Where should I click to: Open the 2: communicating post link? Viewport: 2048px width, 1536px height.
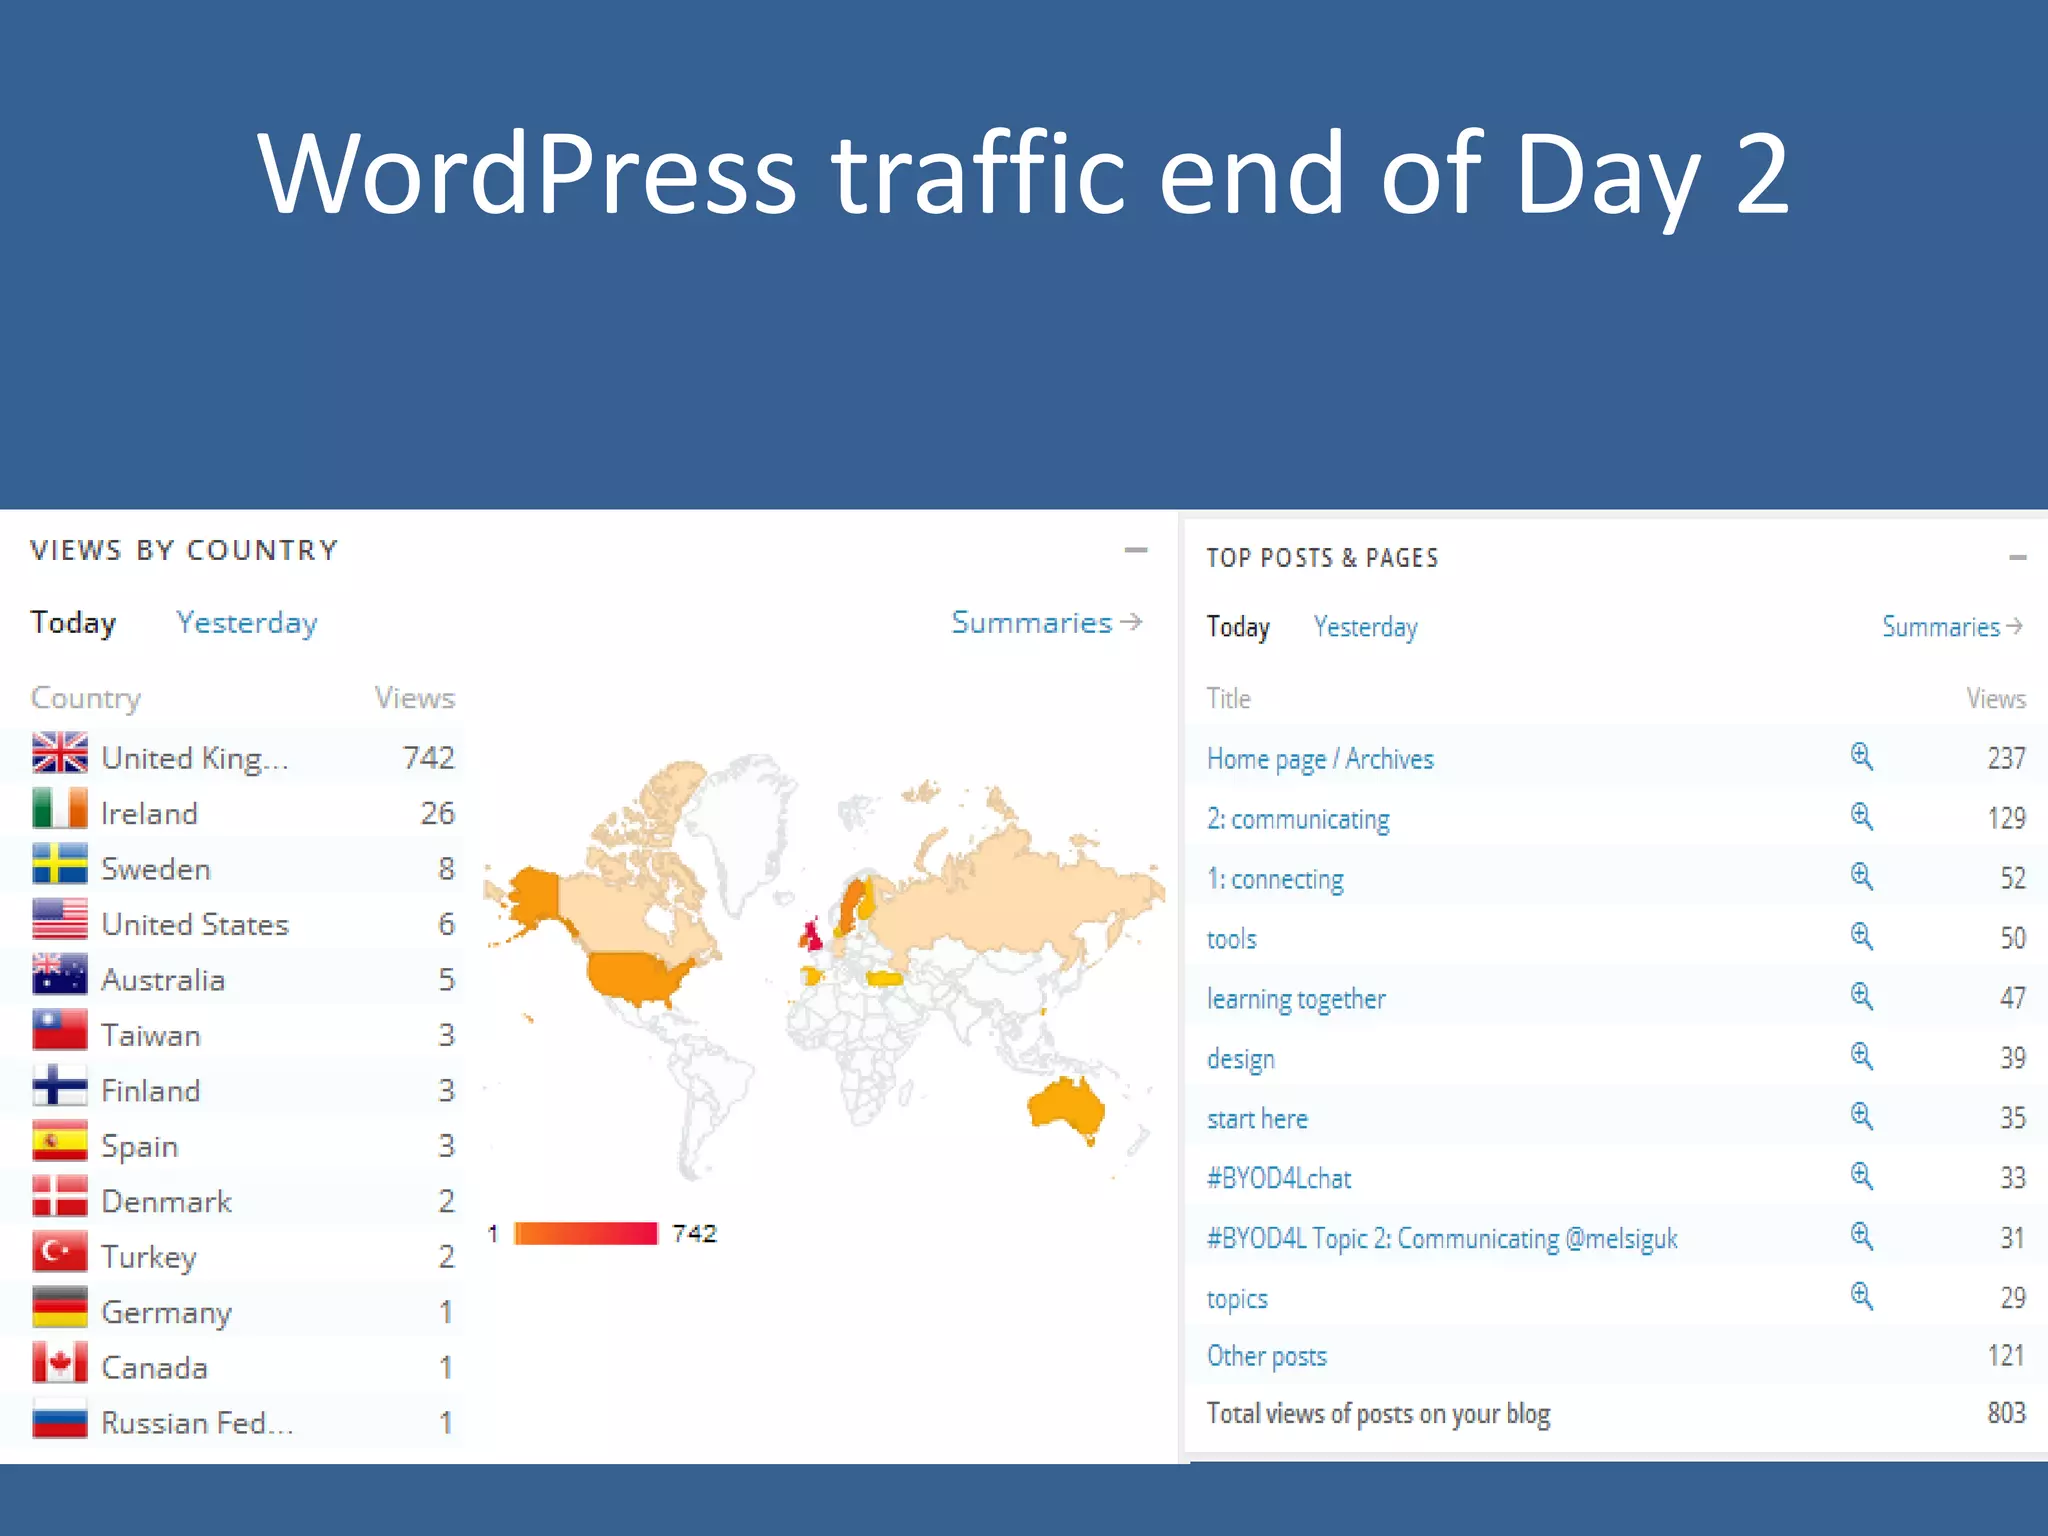click(1298, 819)
